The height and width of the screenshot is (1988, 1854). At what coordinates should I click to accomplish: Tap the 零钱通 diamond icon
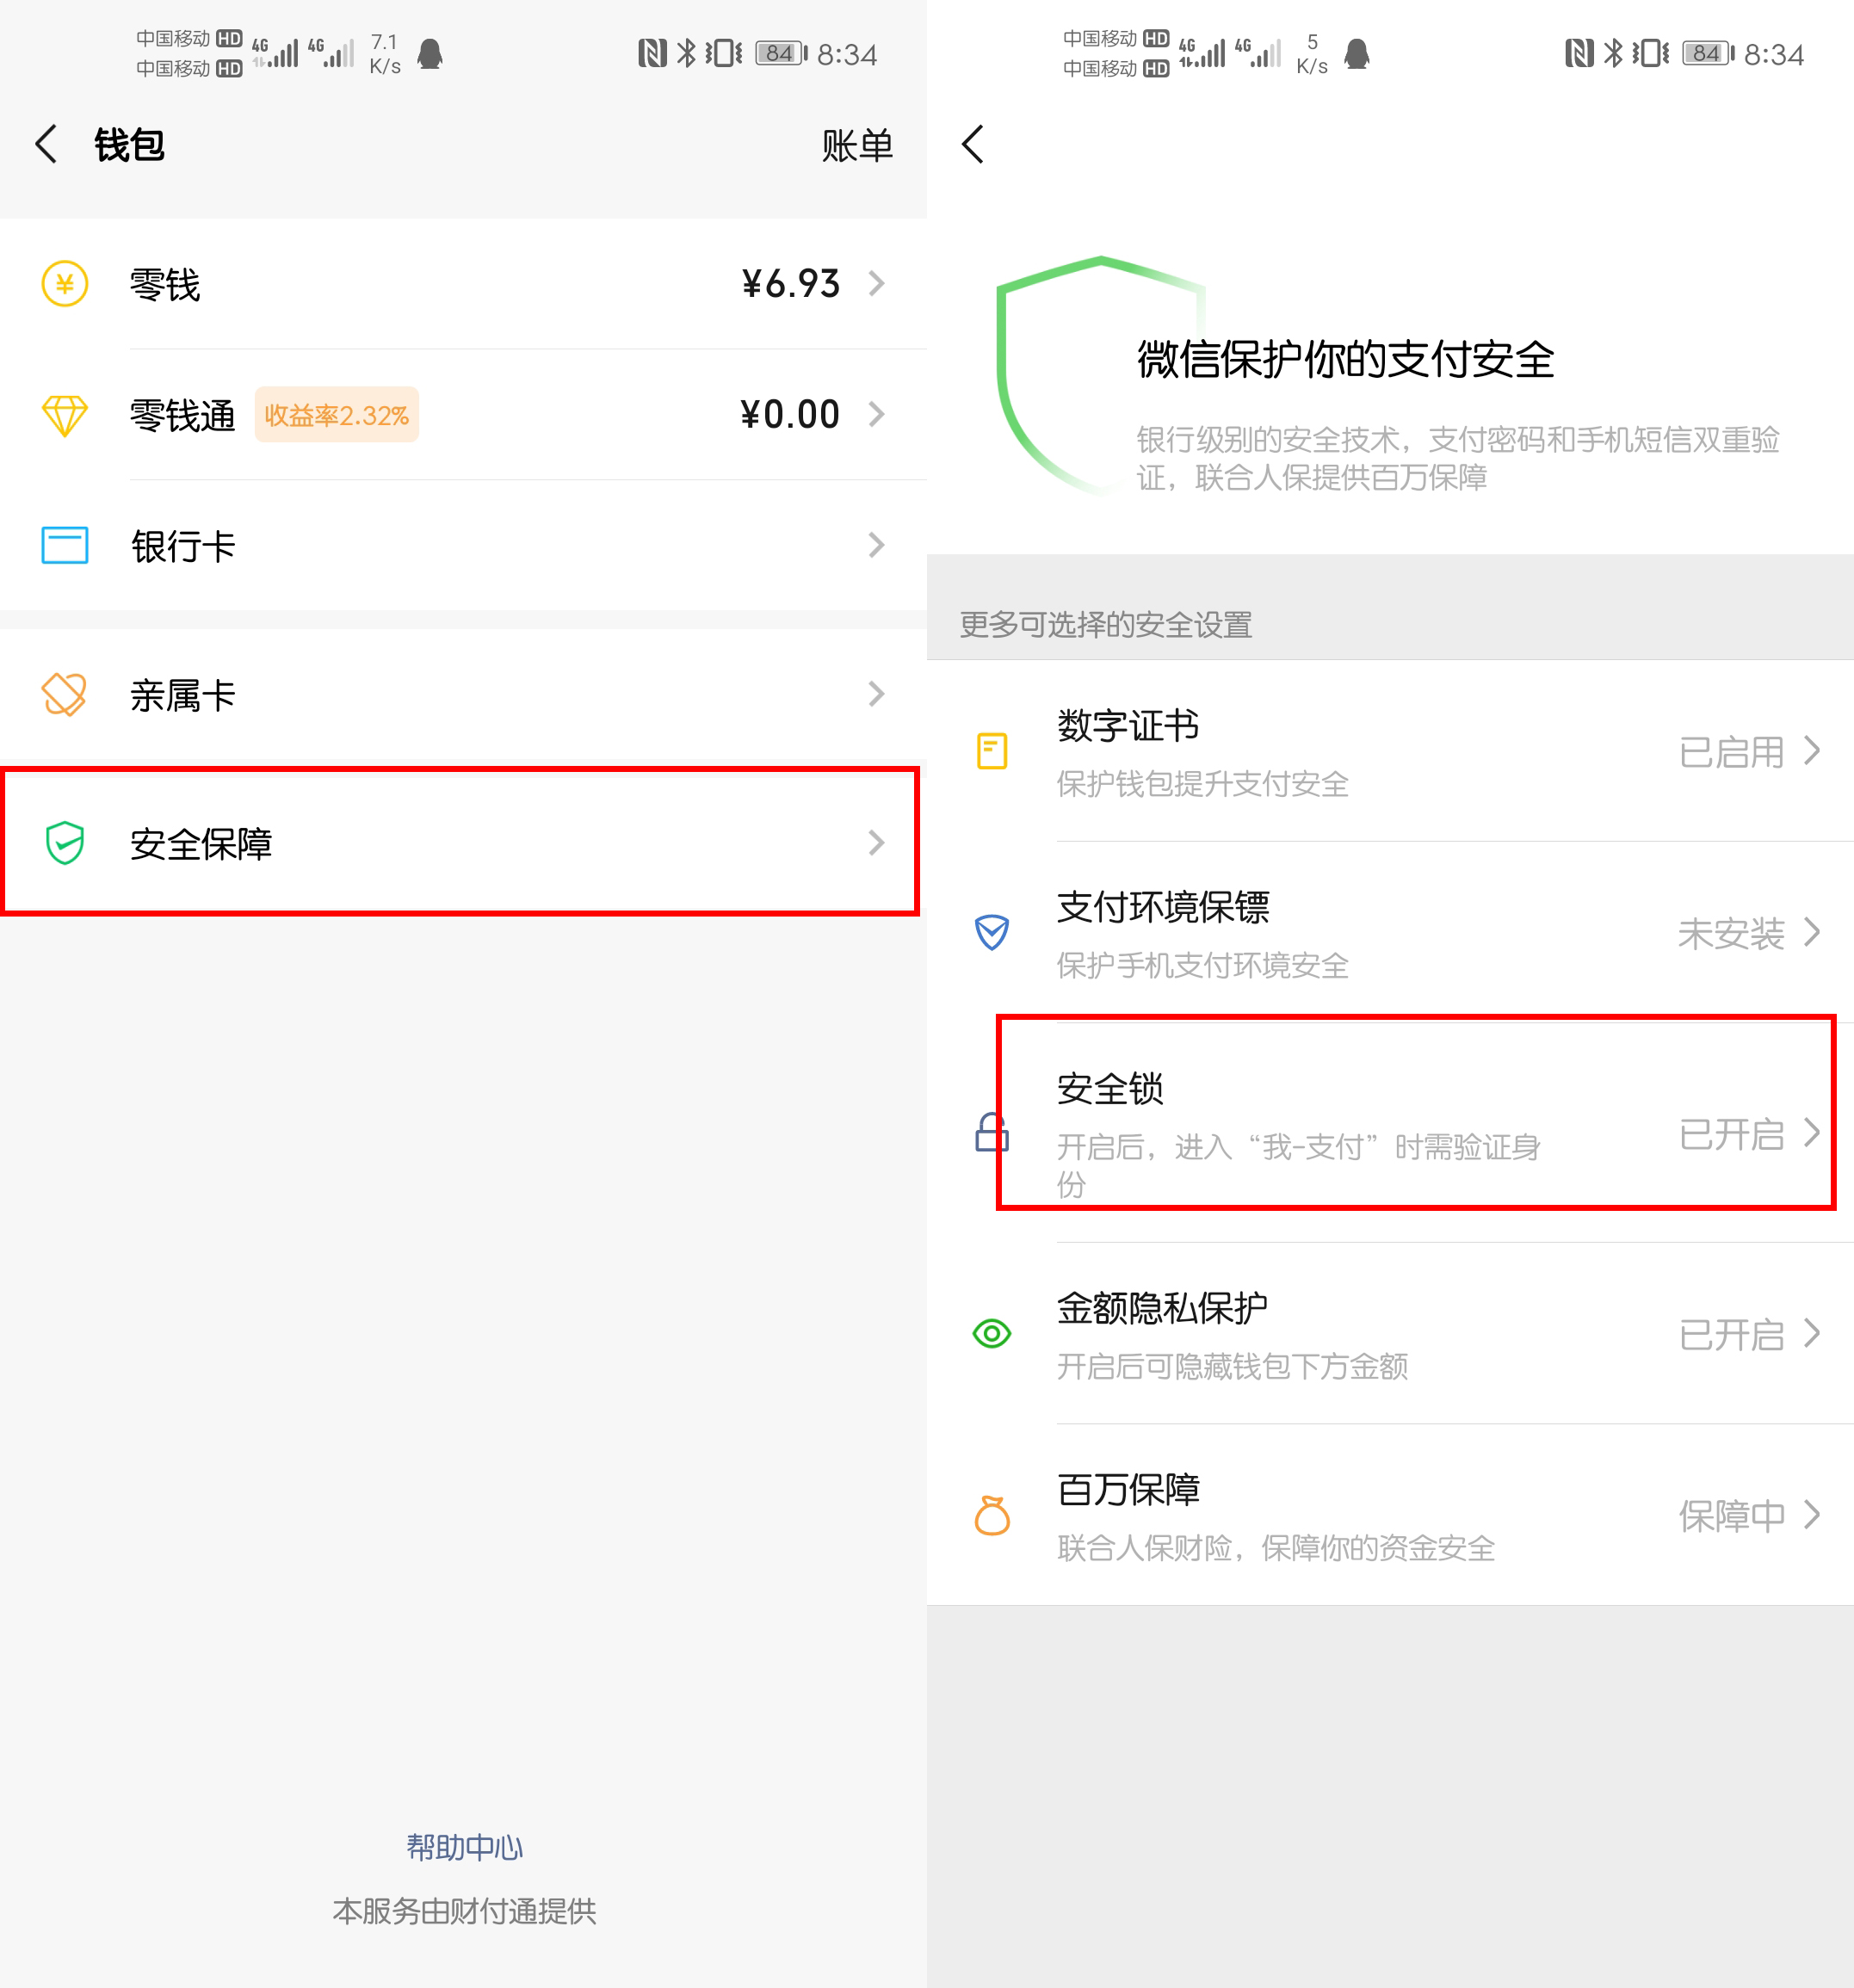[x=65, y=415]
